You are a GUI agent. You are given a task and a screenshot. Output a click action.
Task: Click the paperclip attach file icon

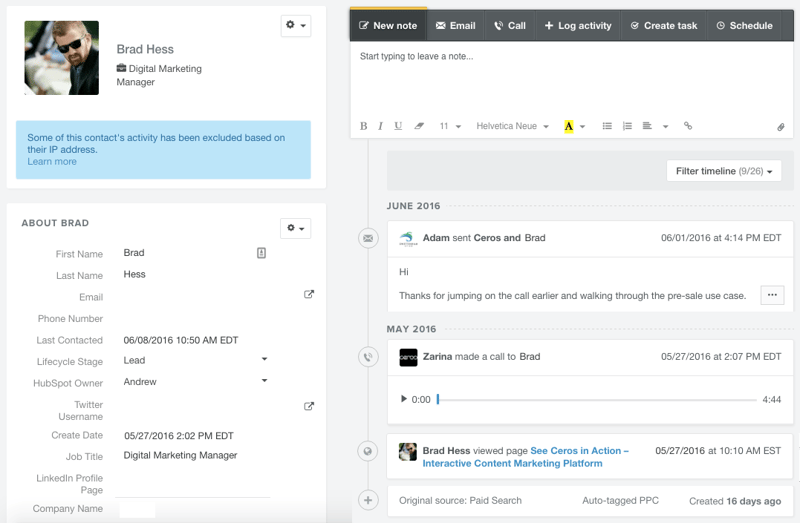781,127
